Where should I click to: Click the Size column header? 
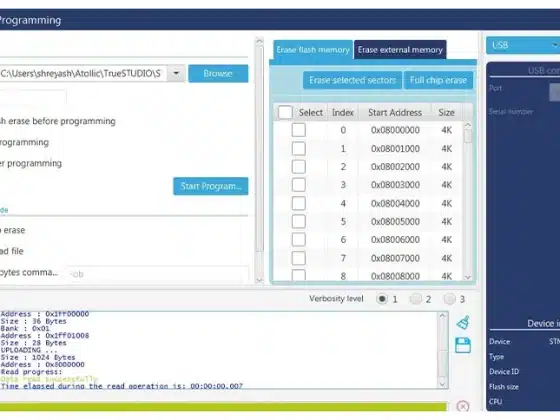tap(446, 112)
